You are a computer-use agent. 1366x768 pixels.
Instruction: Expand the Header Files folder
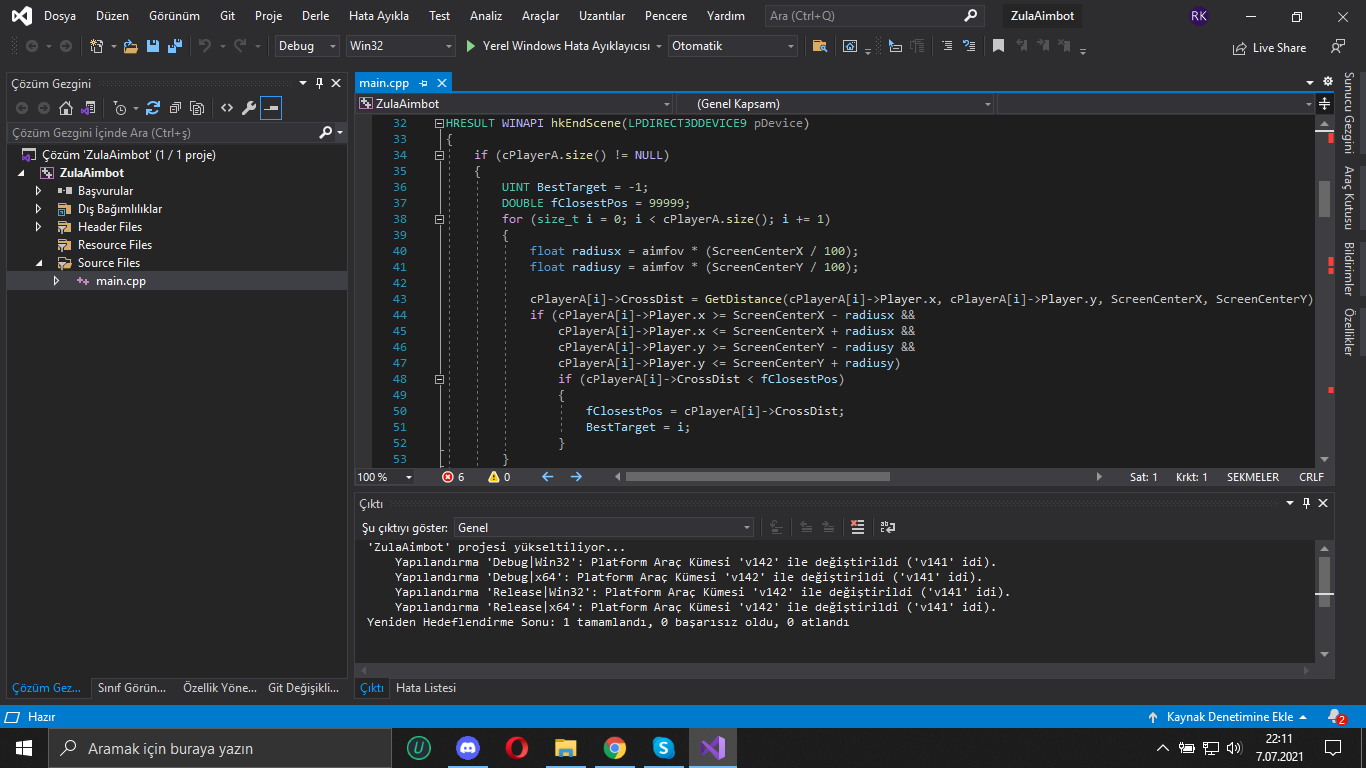pos(38,227)
